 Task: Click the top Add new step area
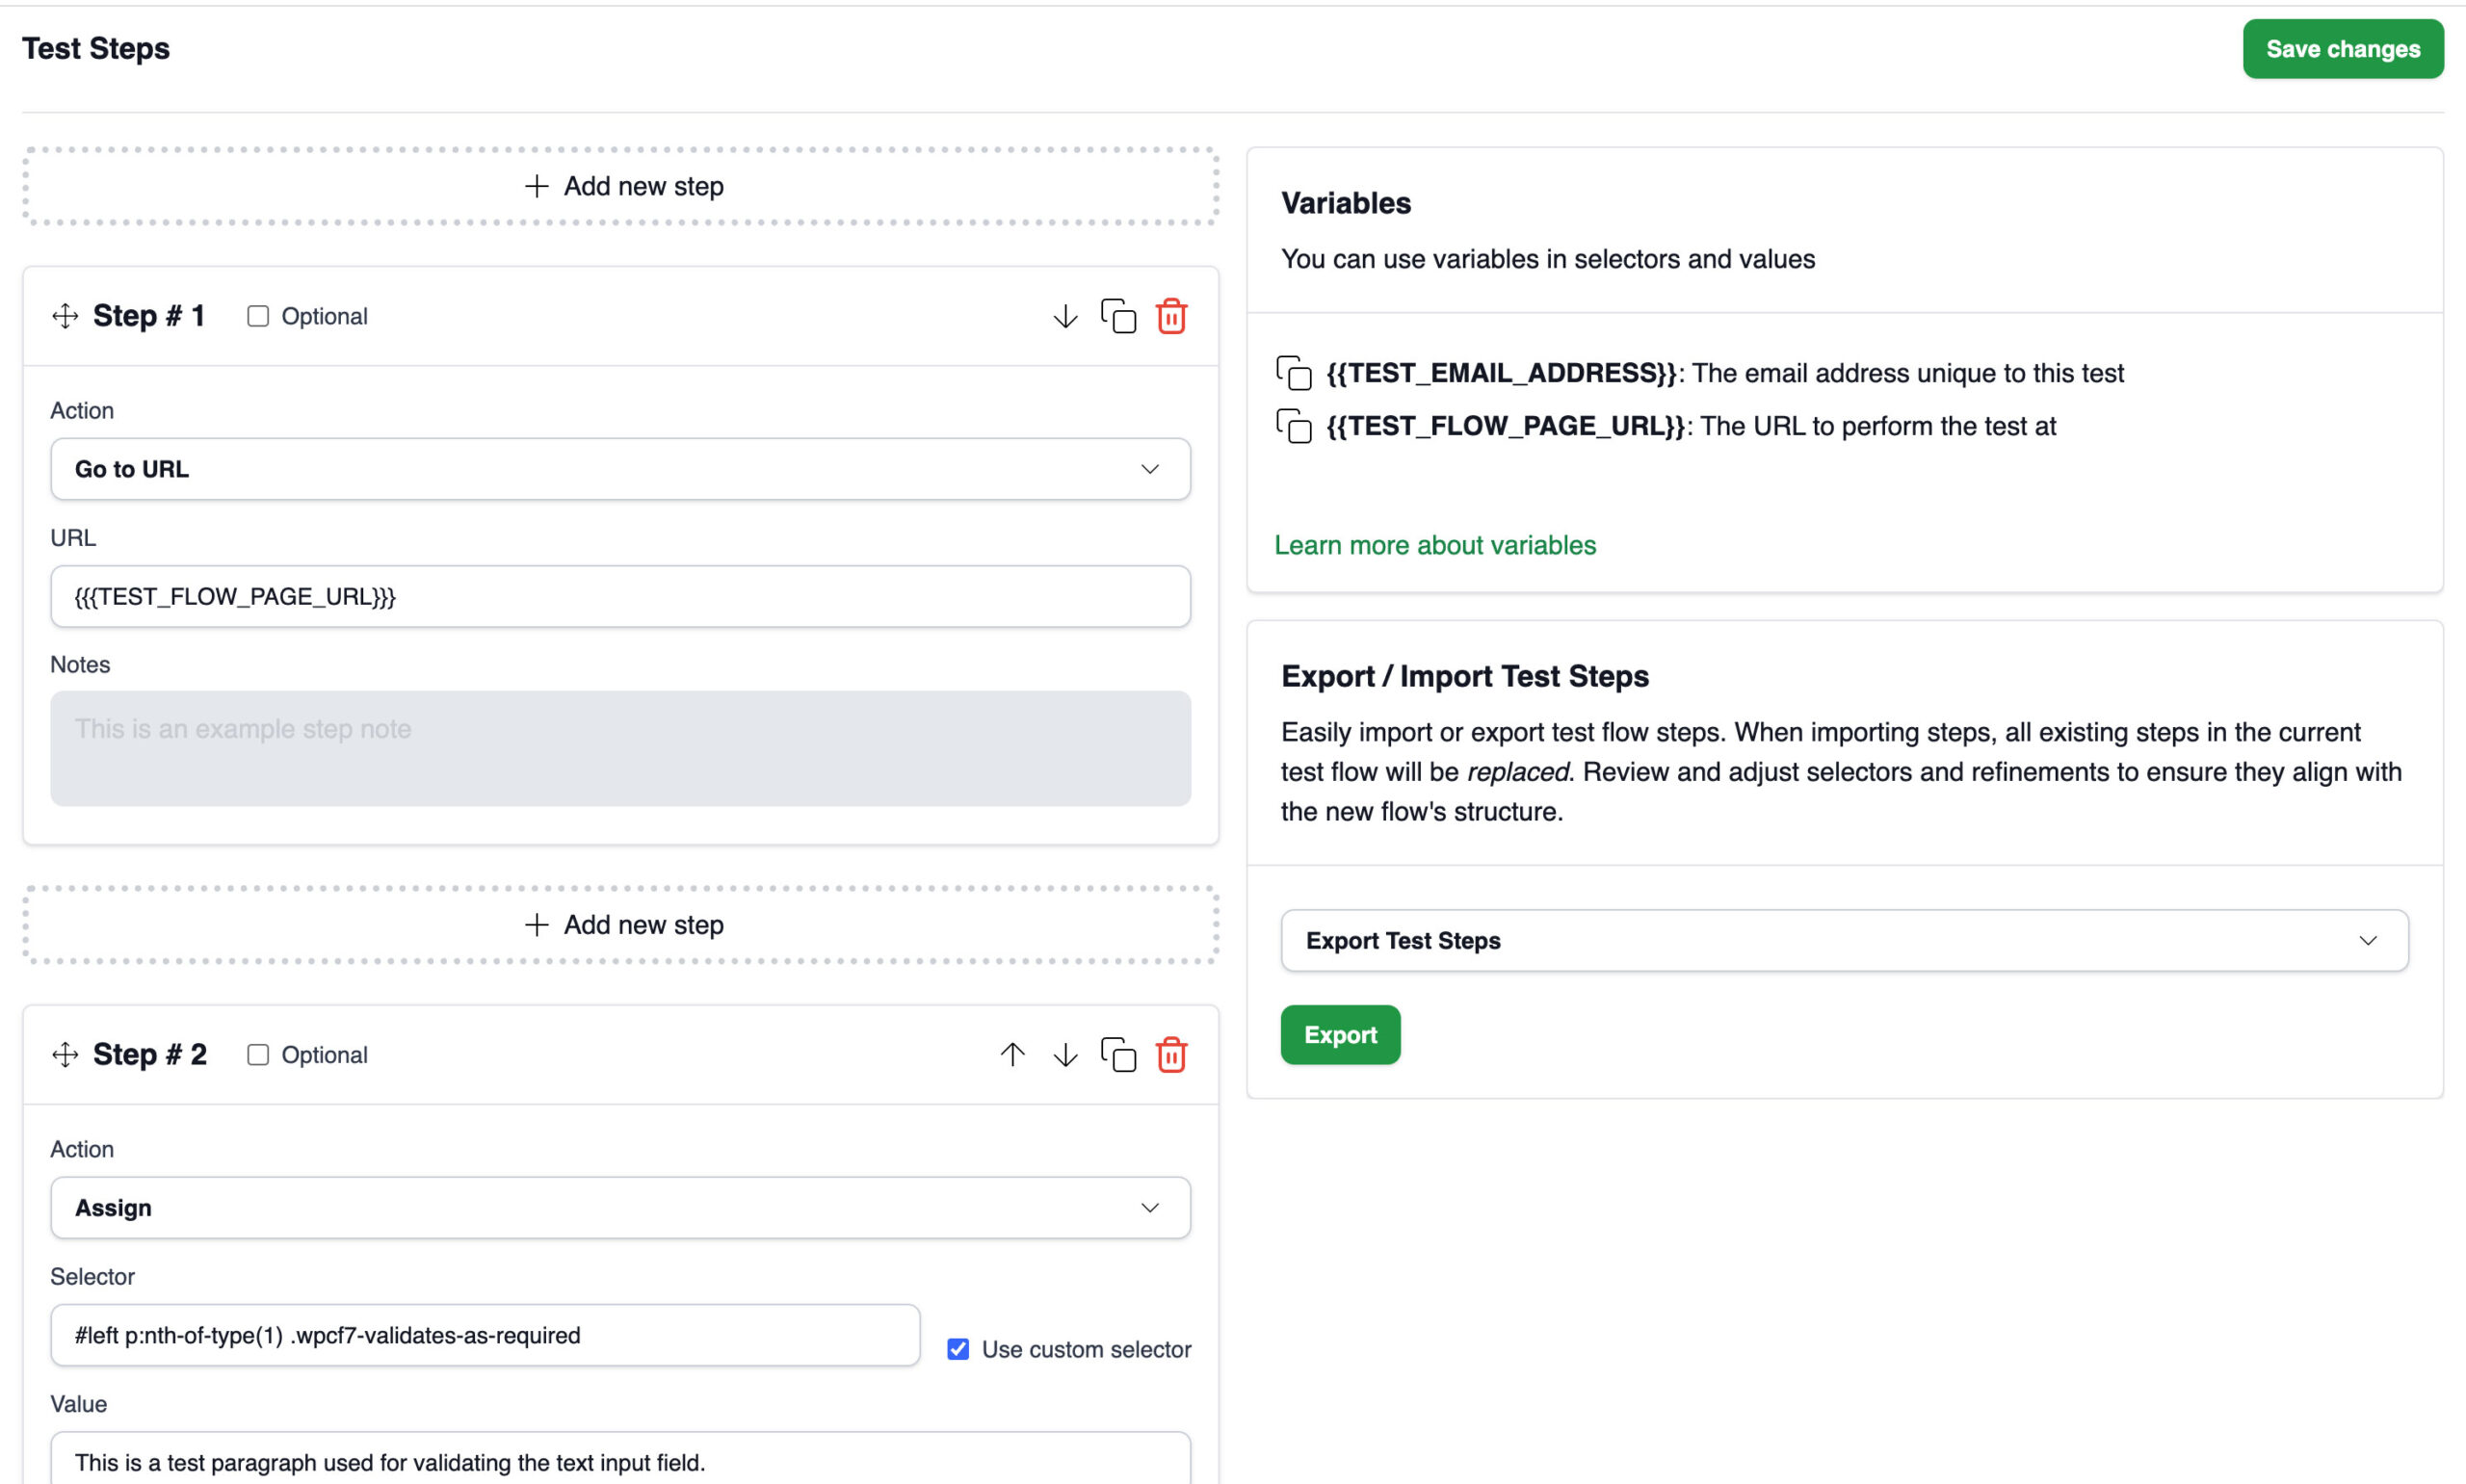621,186
